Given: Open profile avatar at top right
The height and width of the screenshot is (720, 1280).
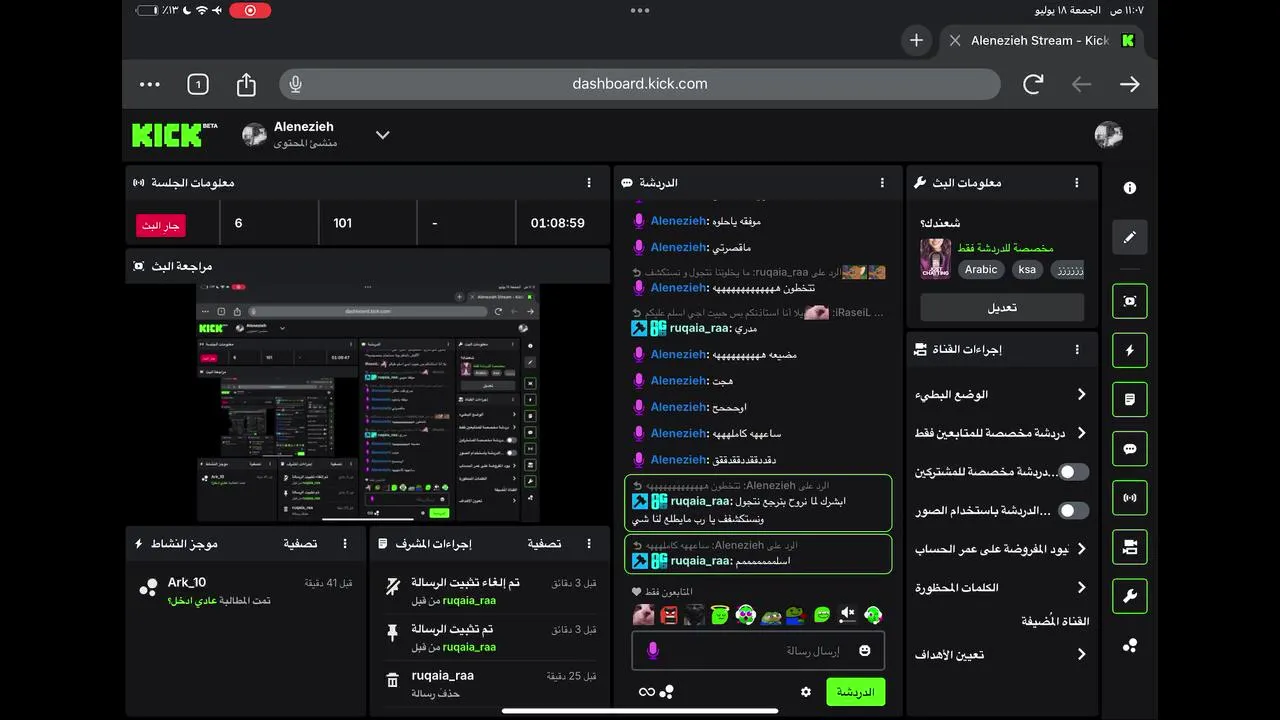Looking at the screenshot, I should (1108, 135).
